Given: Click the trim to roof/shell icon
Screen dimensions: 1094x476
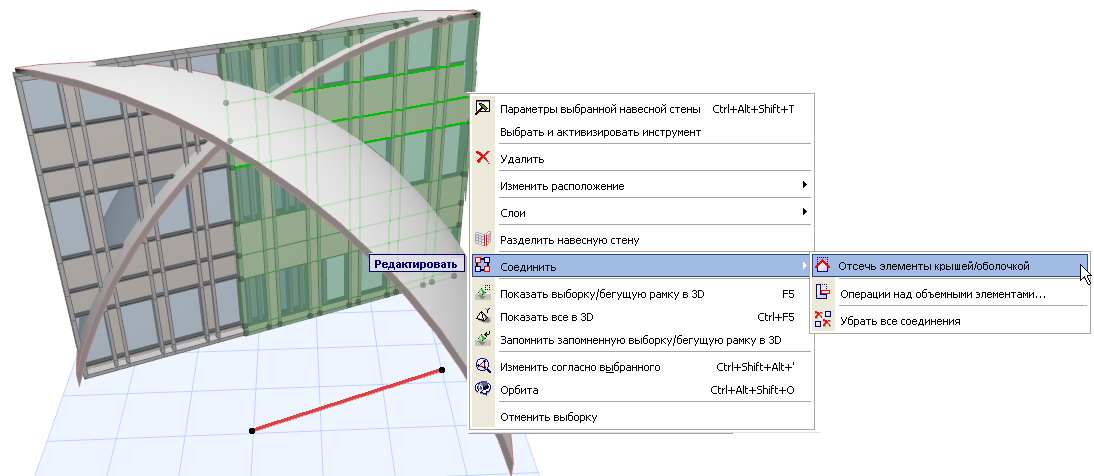Looking at the screenshot, I should [x=823, y=265].
